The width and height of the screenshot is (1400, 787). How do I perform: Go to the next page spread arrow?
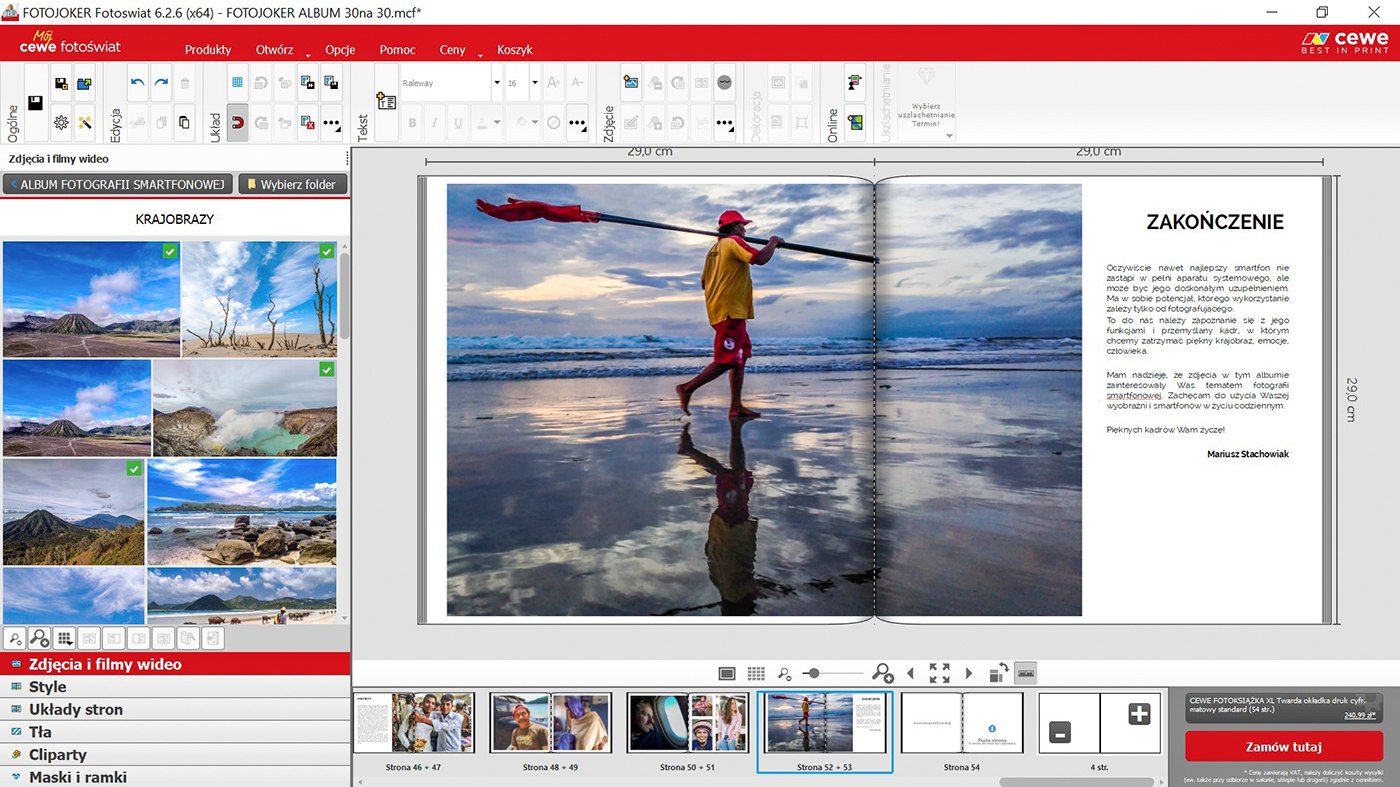(x=968, y=673)
